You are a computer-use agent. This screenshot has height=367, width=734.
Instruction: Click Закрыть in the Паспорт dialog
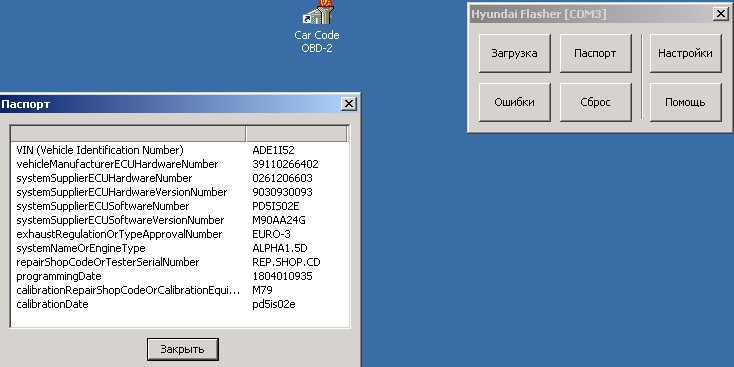[x=183, y=349]
